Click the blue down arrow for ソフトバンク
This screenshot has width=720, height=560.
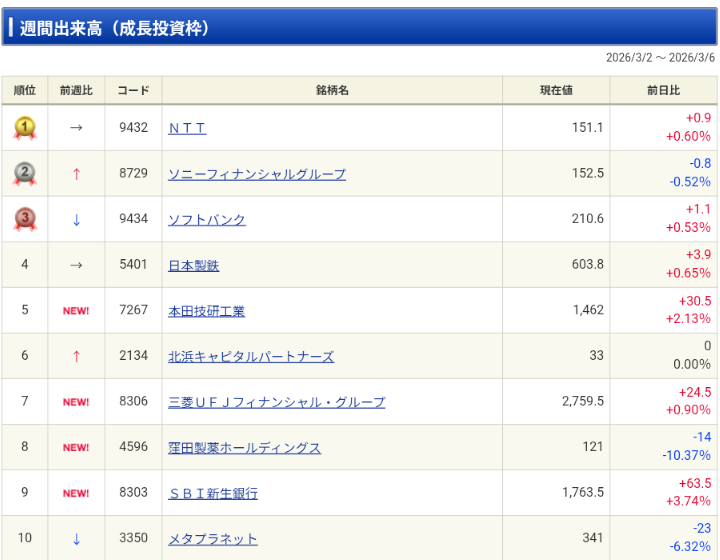pyautogui.click(x=76, y=220)
